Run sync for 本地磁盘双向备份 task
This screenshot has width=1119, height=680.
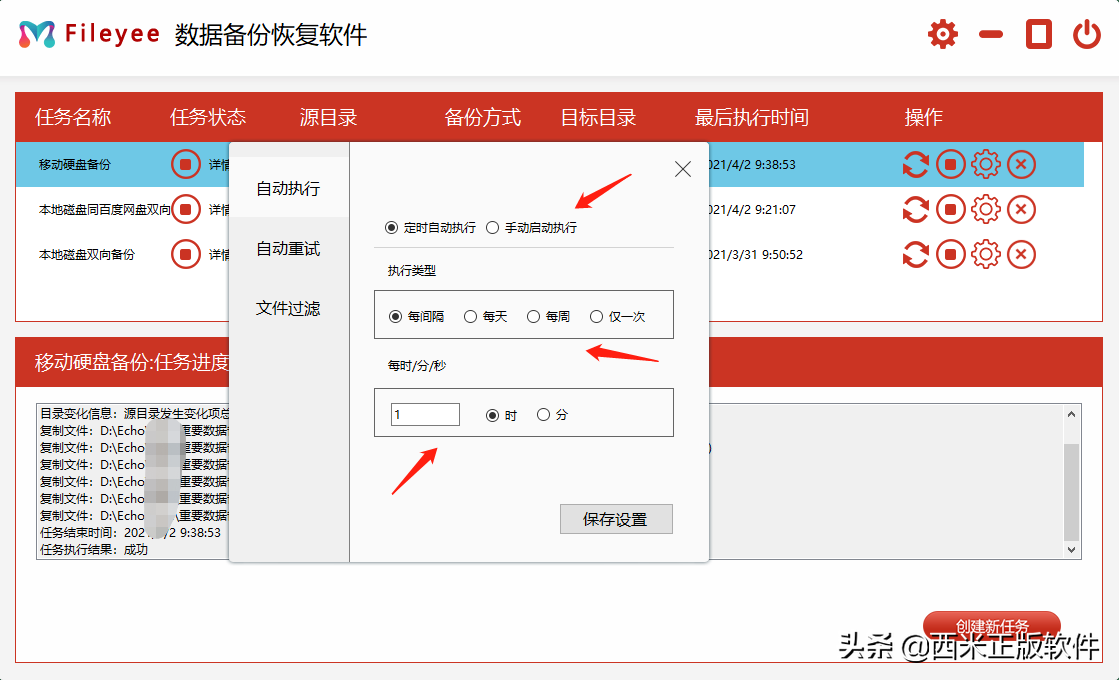point(915,255)
